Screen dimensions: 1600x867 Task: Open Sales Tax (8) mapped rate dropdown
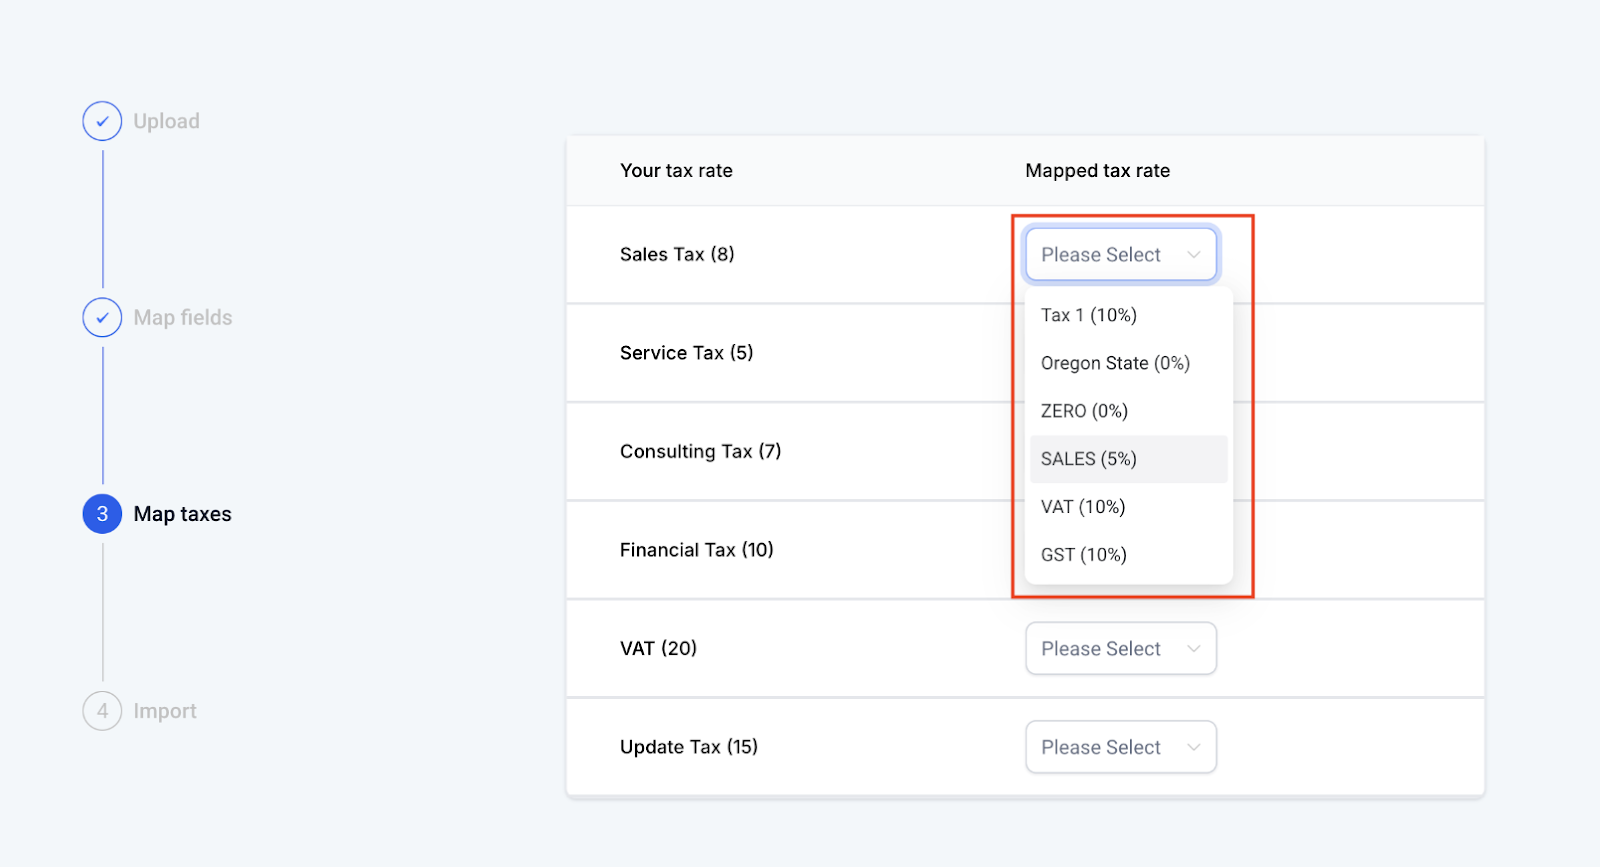1120,255
